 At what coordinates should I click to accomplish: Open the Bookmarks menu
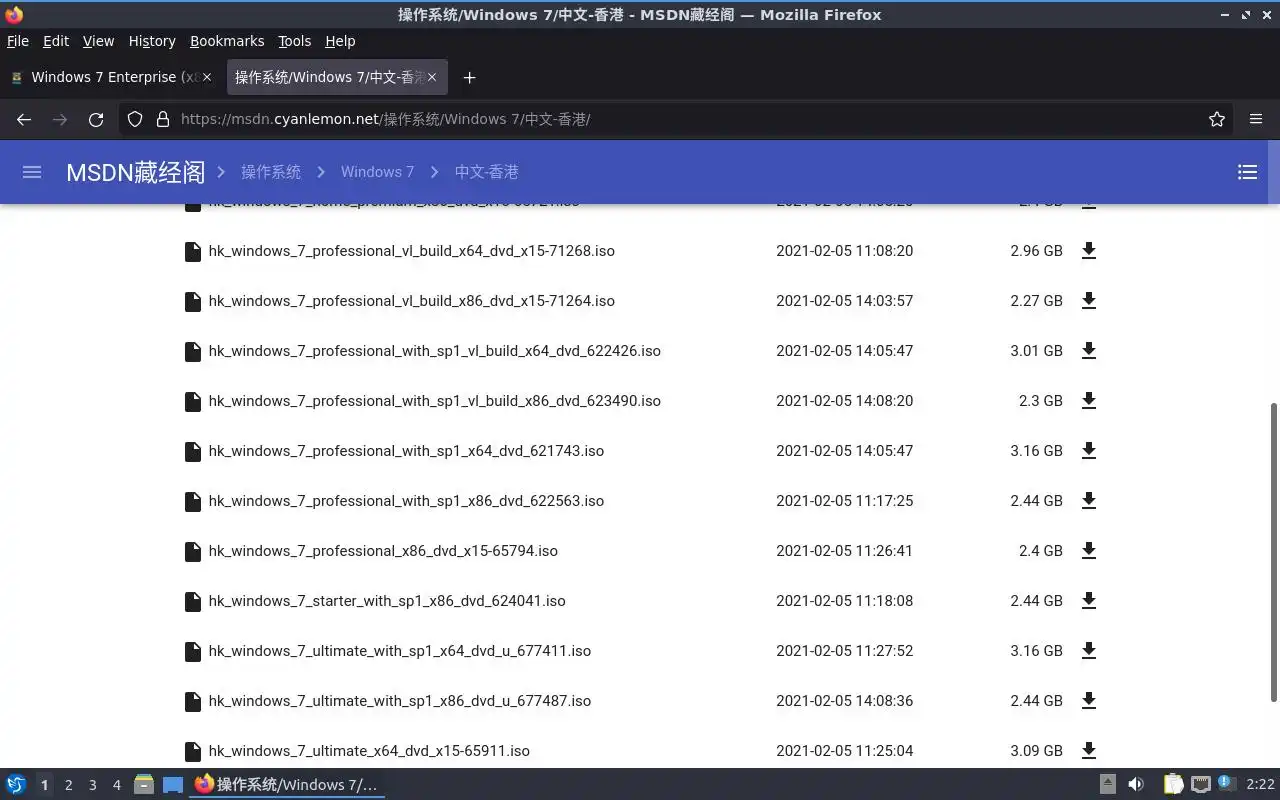point(227,41)
